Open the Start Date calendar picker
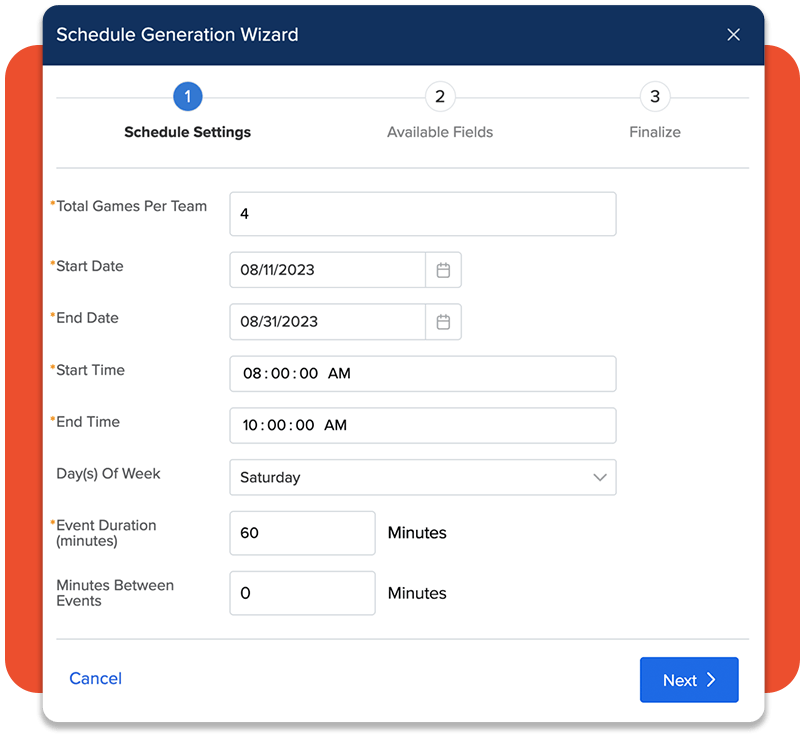This screenshot has height=741, width=800. tap(444, 270)
